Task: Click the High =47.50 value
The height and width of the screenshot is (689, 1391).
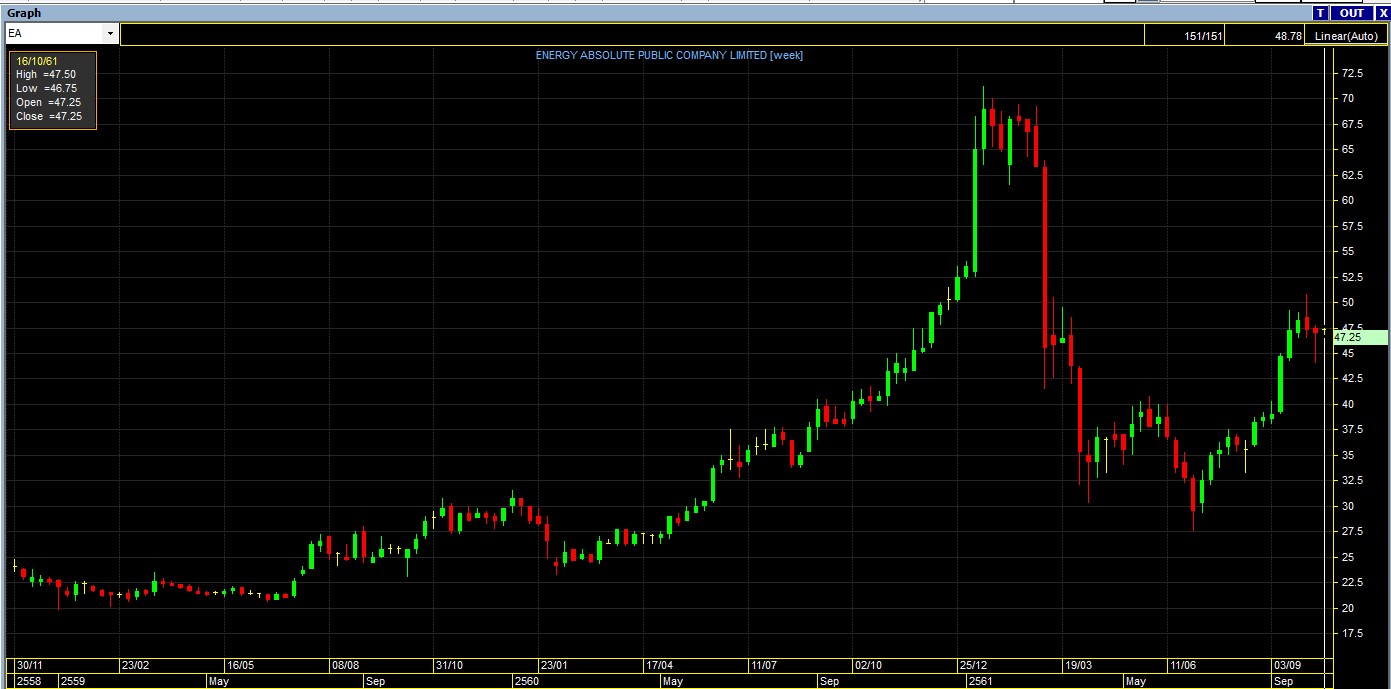Action: (46, 75)
